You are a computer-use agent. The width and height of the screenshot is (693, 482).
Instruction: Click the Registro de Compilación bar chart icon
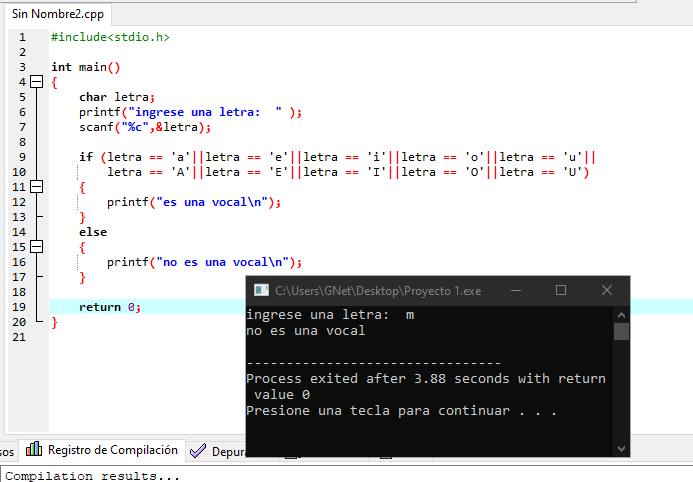tap(33, 450)
